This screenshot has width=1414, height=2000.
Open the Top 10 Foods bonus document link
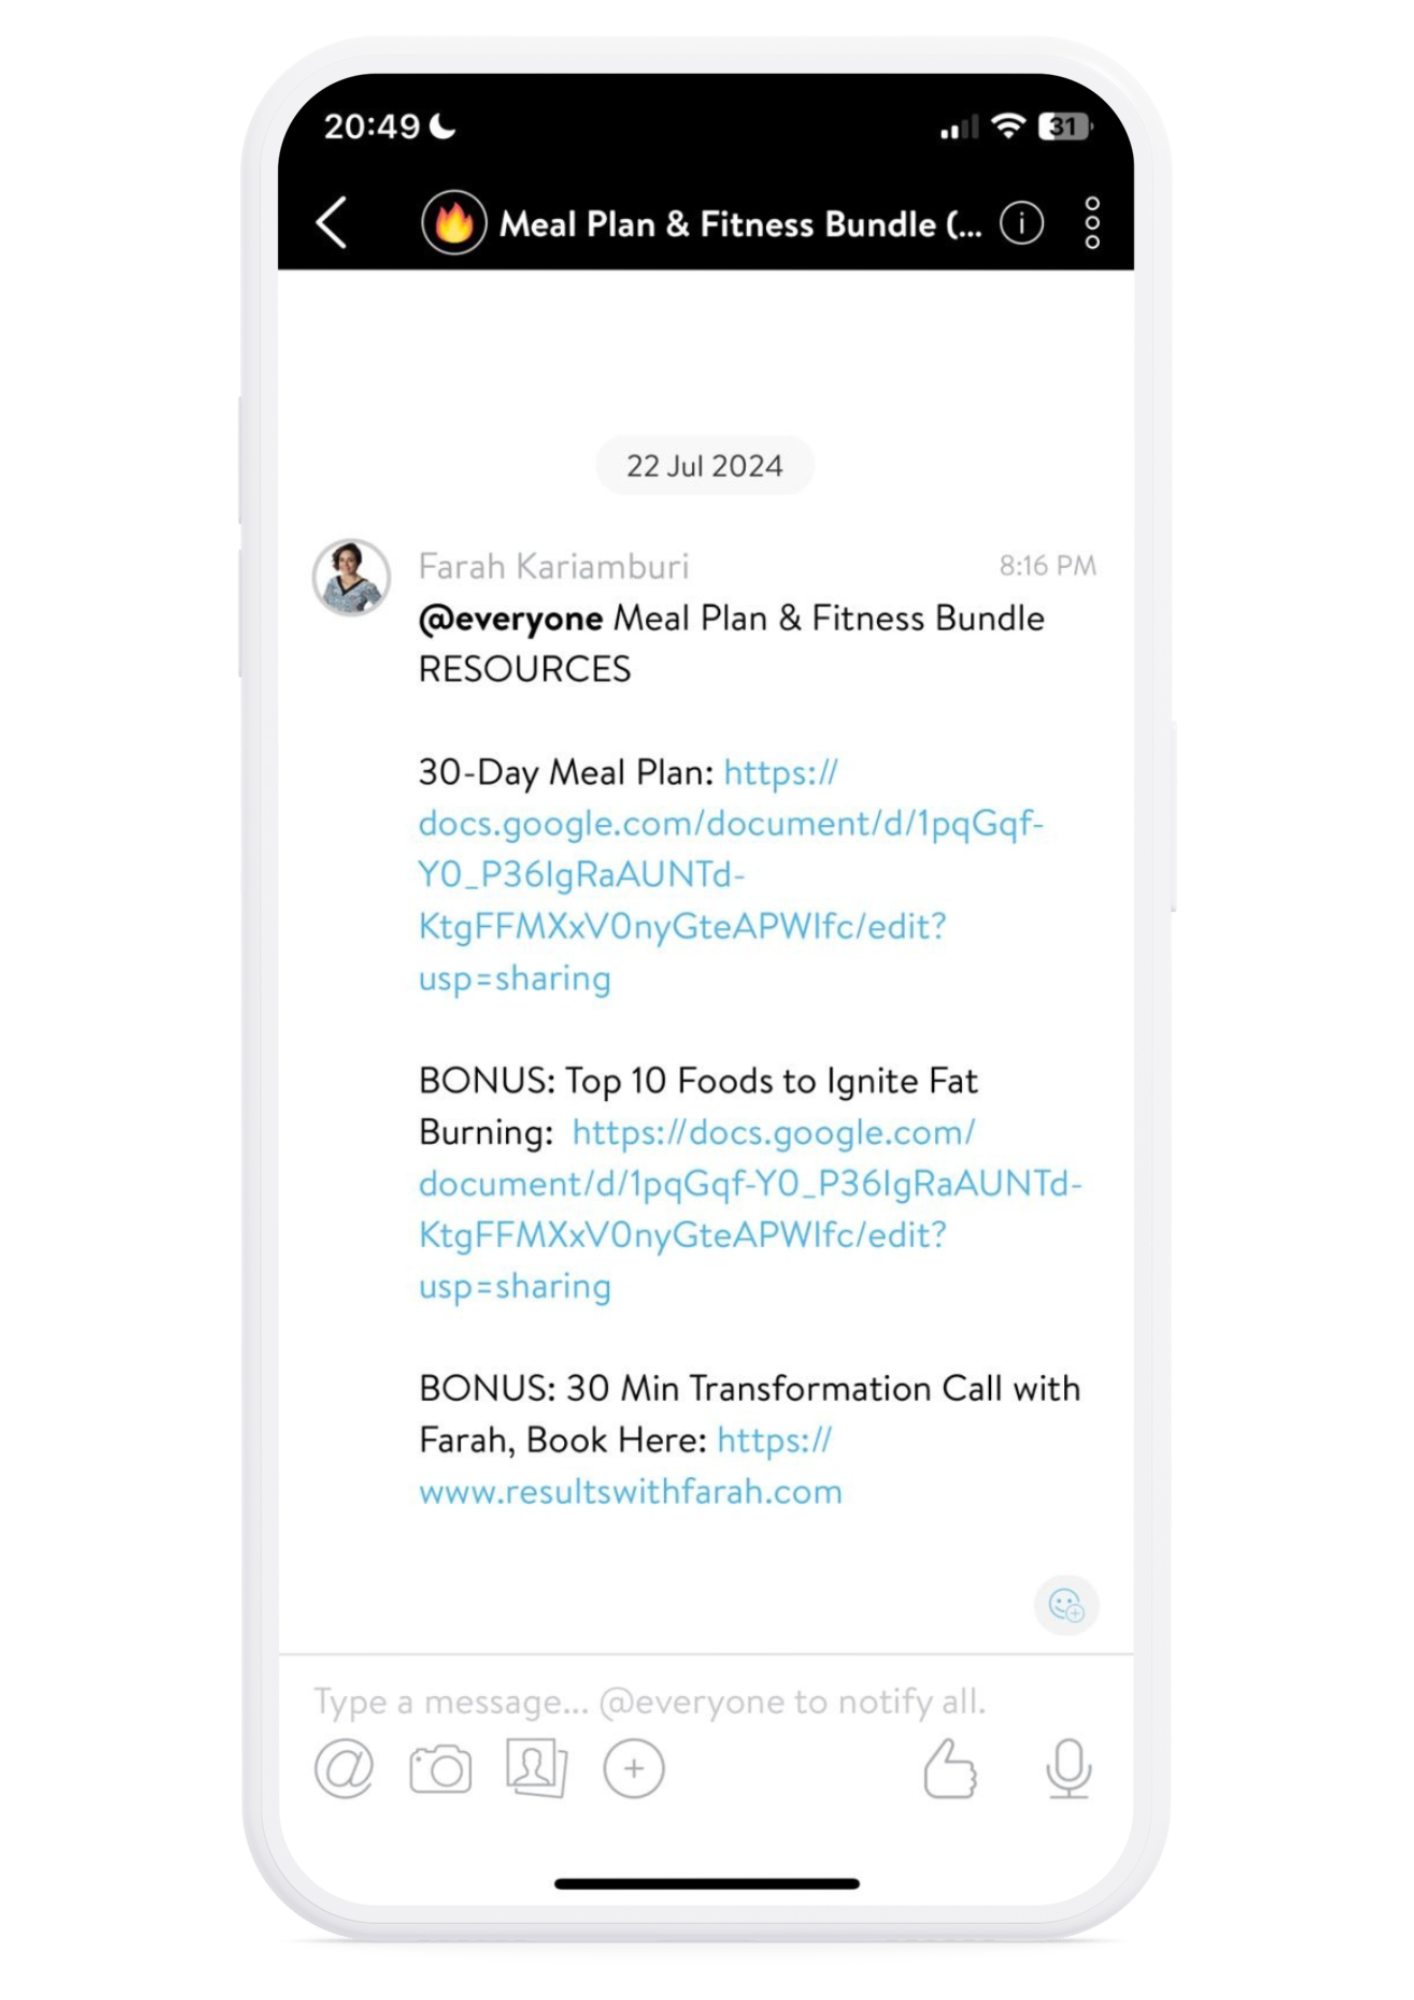tap(750, 1209)
